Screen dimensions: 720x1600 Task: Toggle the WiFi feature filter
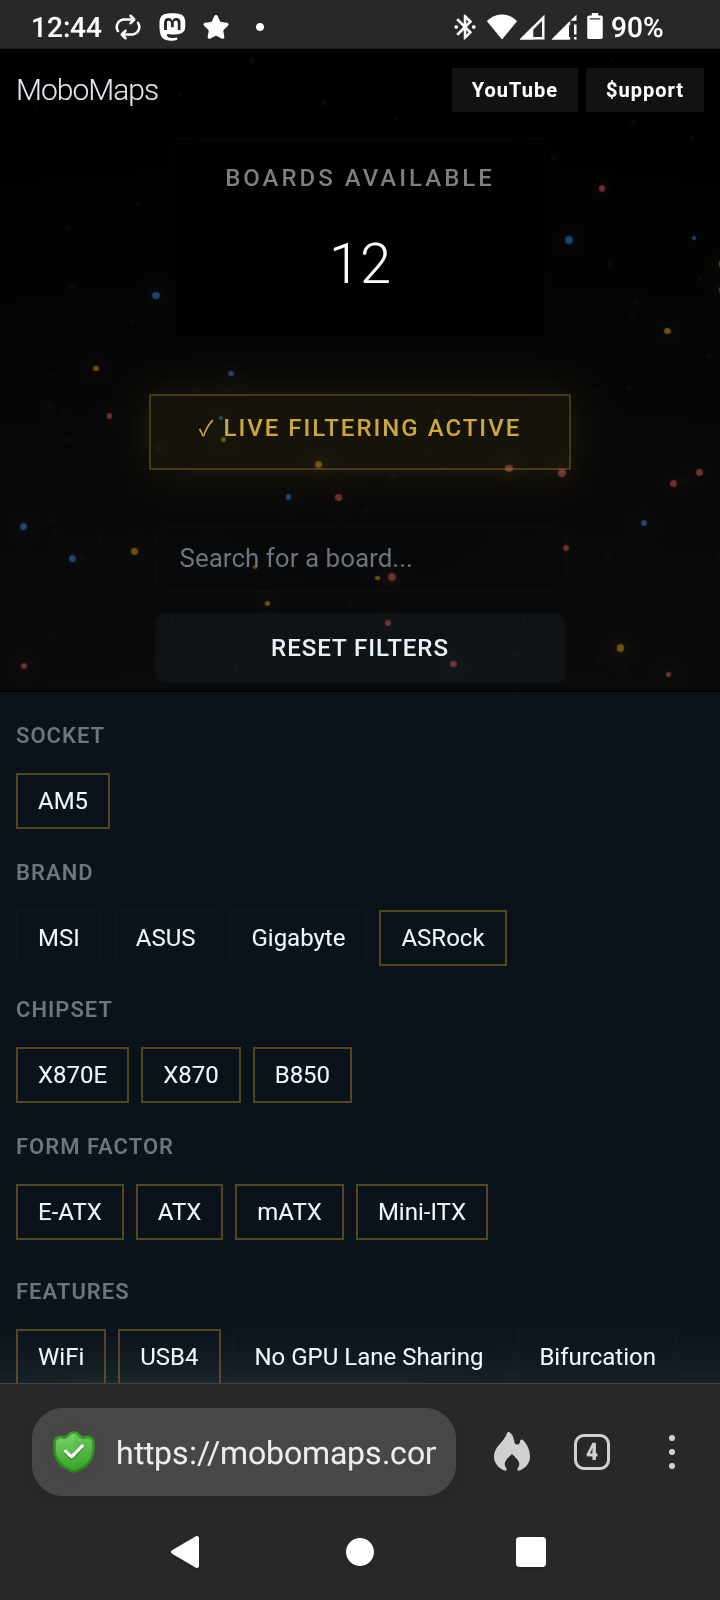point(61,1356)
